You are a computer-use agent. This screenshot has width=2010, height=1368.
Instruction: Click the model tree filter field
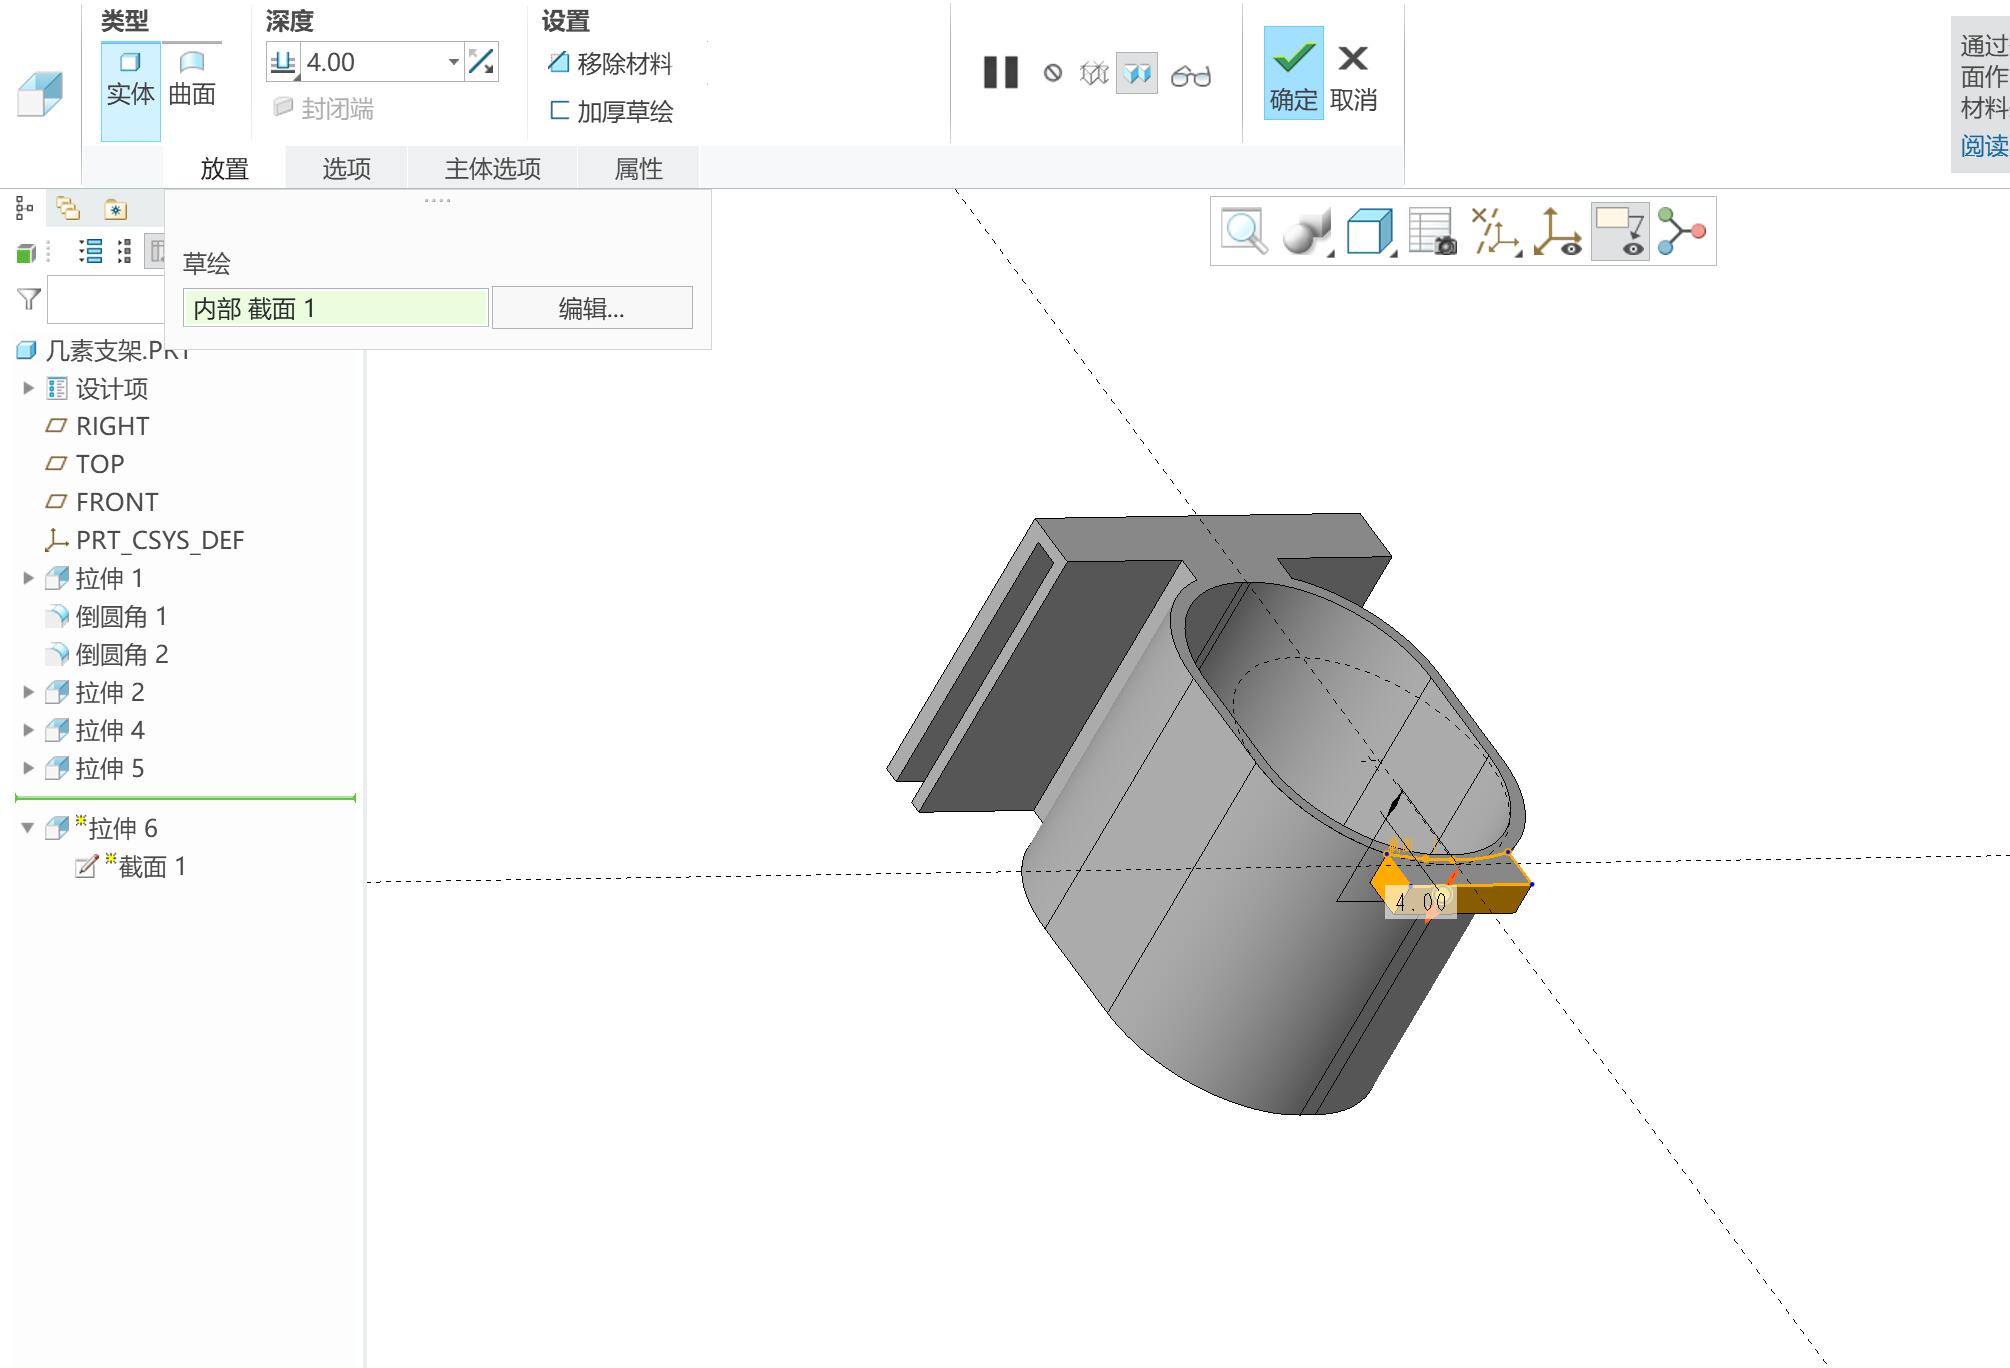click(105, 300)
